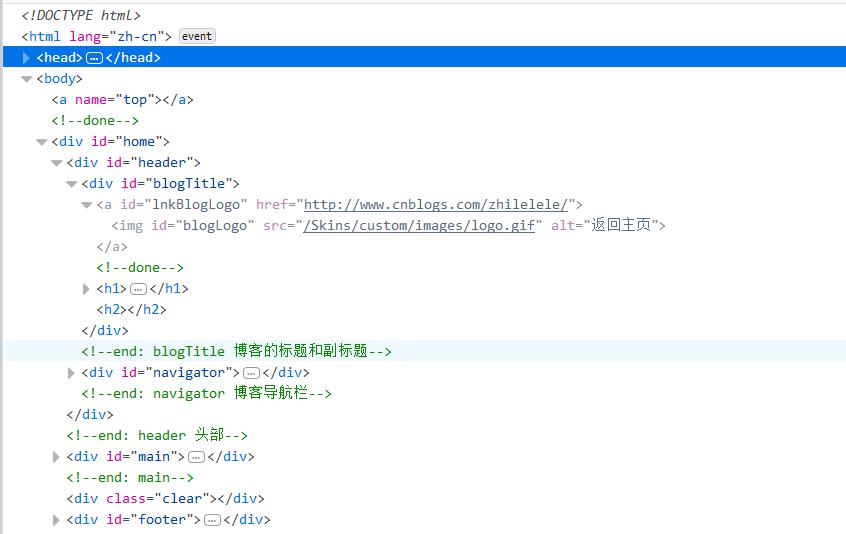Click the event badge on html tag
The image size is (846, 534).
pyautogui.click(x=197, y=36)
